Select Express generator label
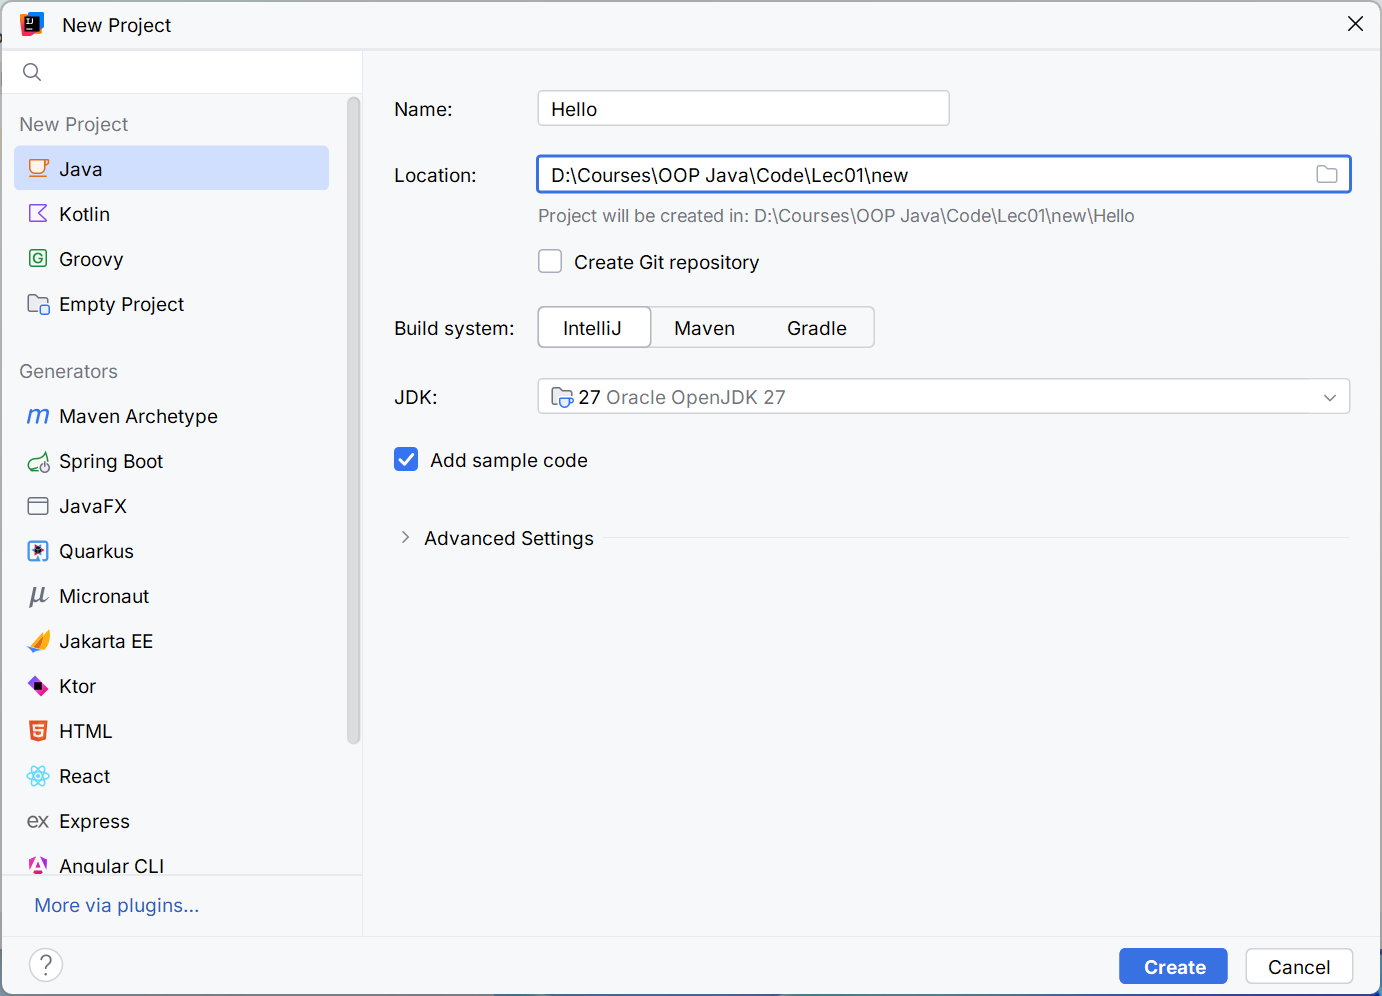 click(x=94, y=821)
